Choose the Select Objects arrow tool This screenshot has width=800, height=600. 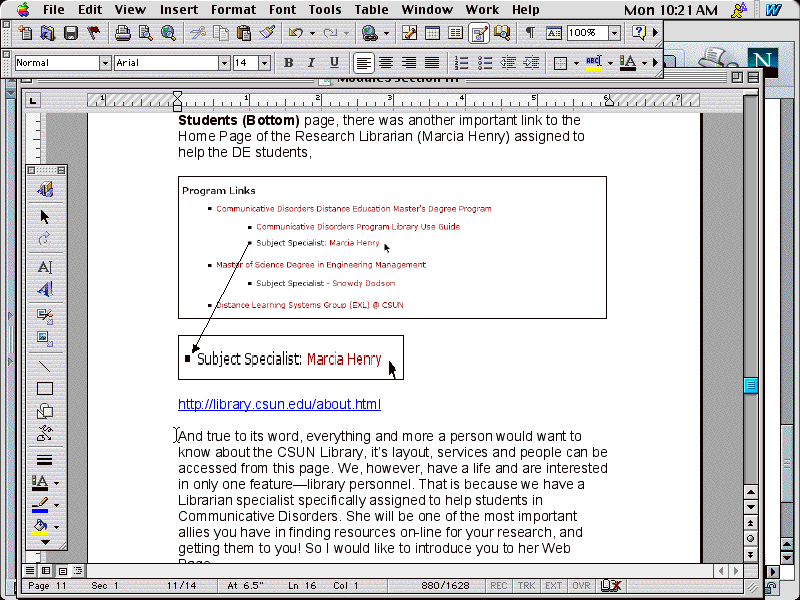pos(45,217)
